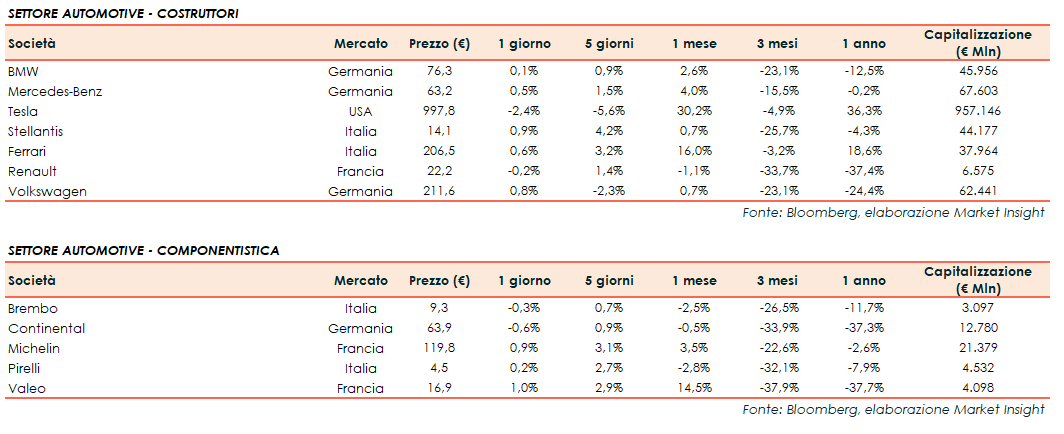Click Ferrari's 1 anno value 18,6%

point(861,151)
